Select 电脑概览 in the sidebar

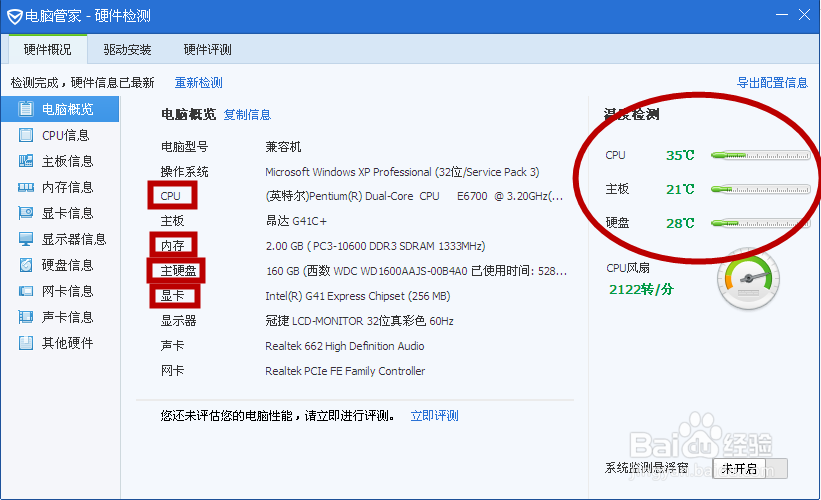coord(60,109)
